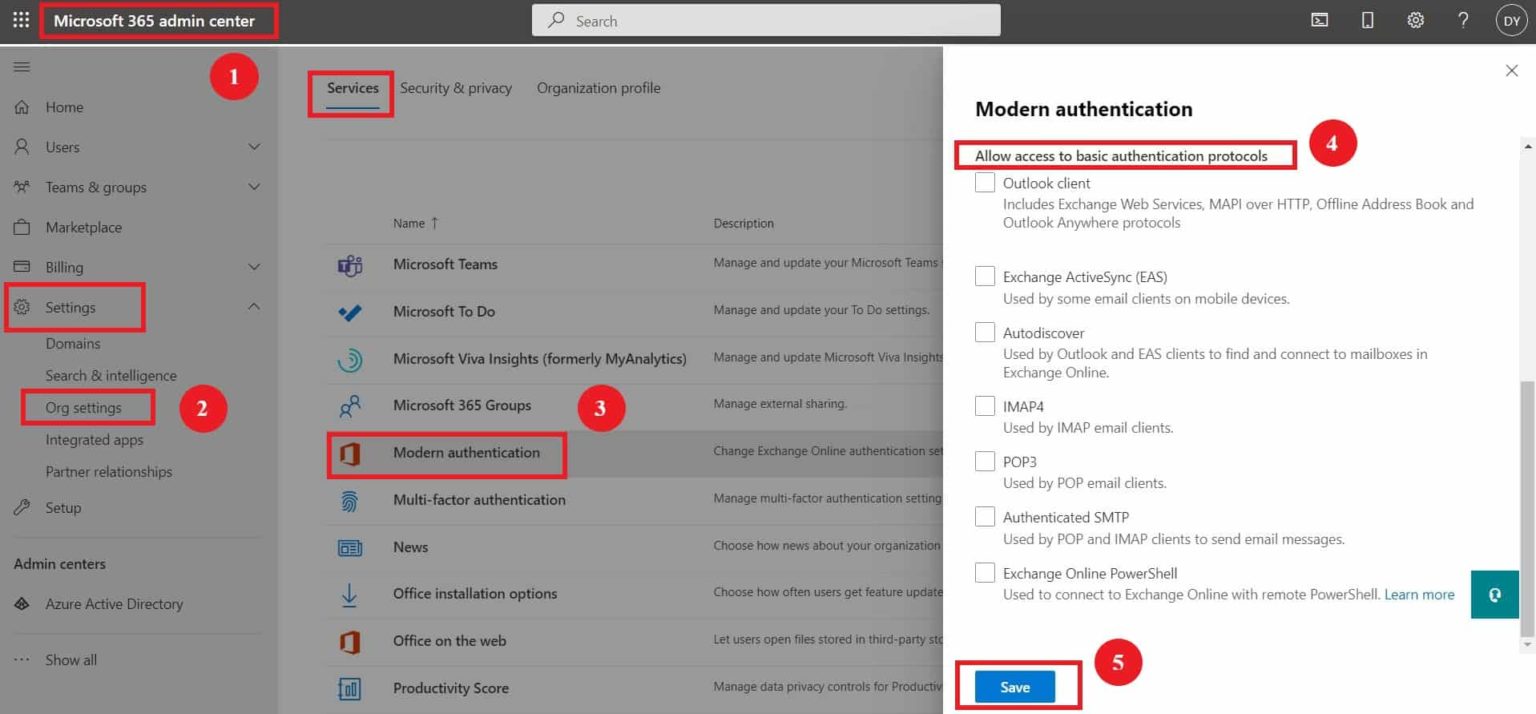Image resolution: width=1536 pixels, height=714 pixels.
Task: Click the teal feedback icon near PowerShell
Action: 1494,593
